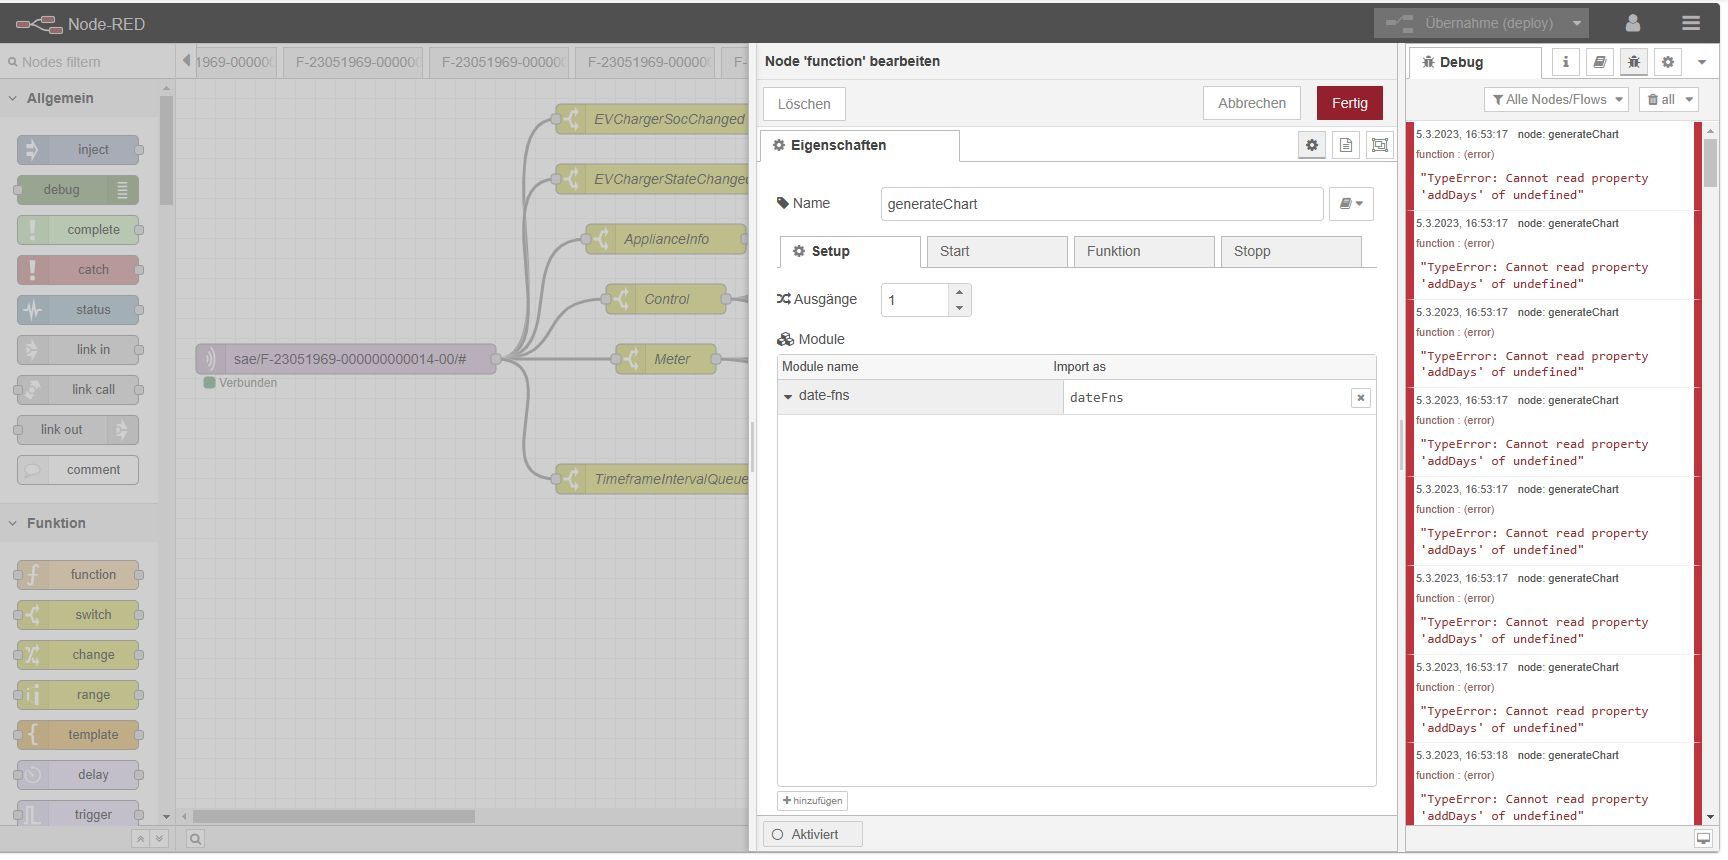Open debug window in new window icon

(1703, 838)
